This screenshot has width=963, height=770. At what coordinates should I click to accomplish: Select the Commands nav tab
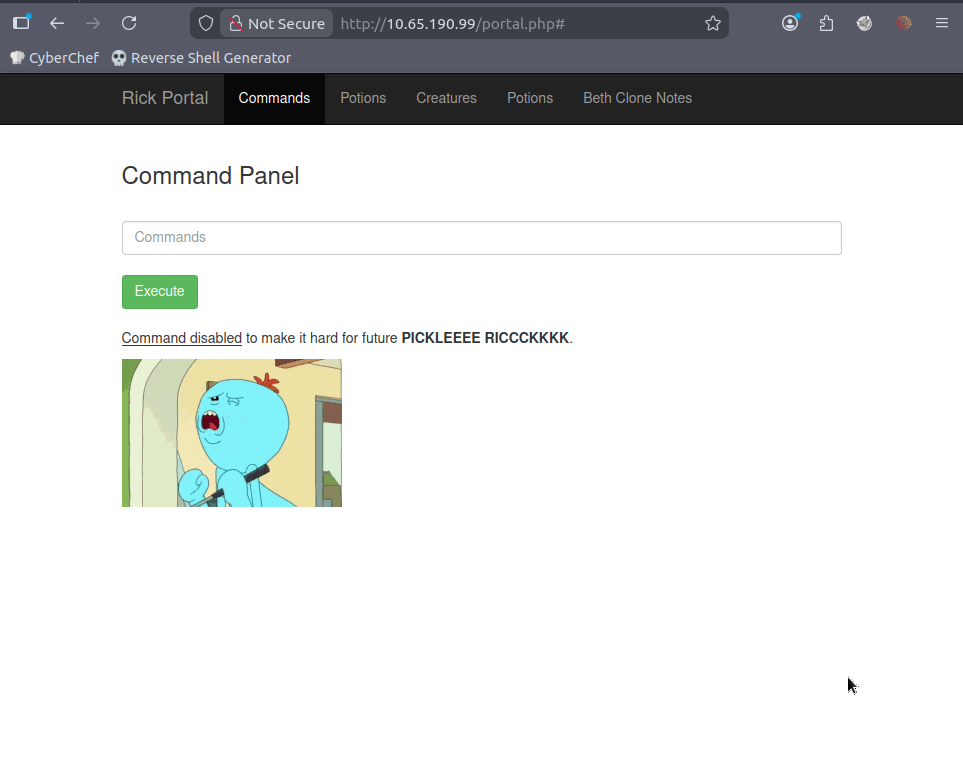tap(274, 98)
